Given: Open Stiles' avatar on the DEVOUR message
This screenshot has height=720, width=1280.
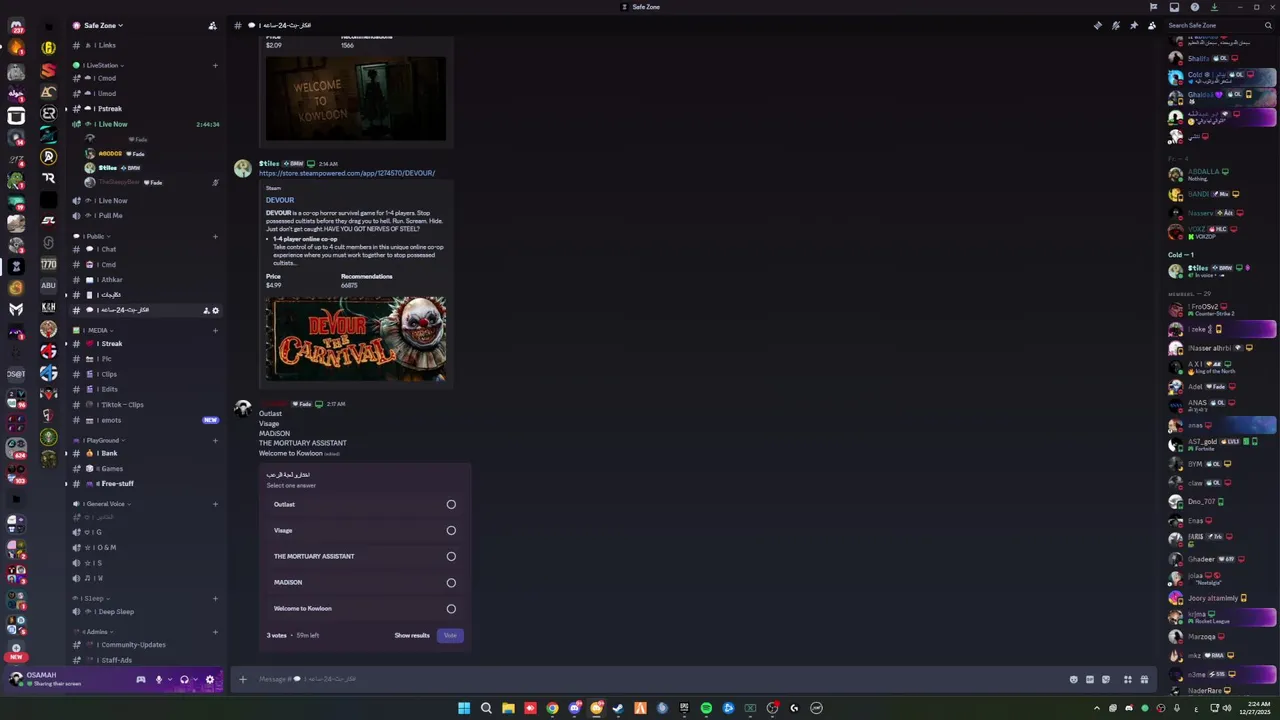Looking at the screenshot, I should coord(243,168).
